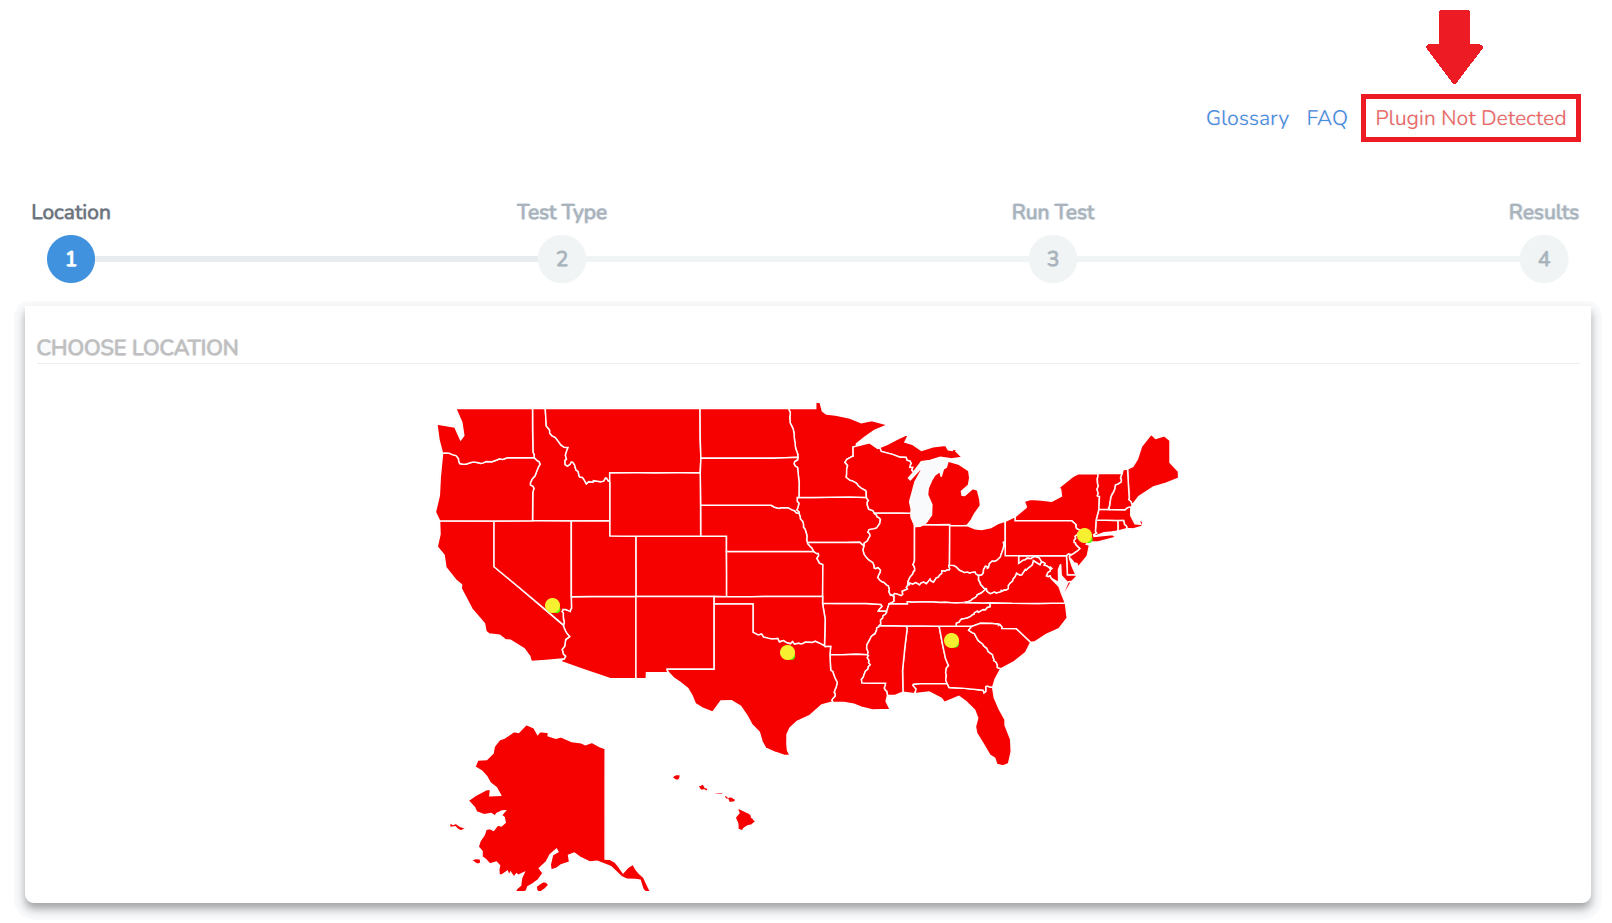Screen dimensions: 1612x923
Task: Click step 1 circle for Location
Action: [71, 259]
